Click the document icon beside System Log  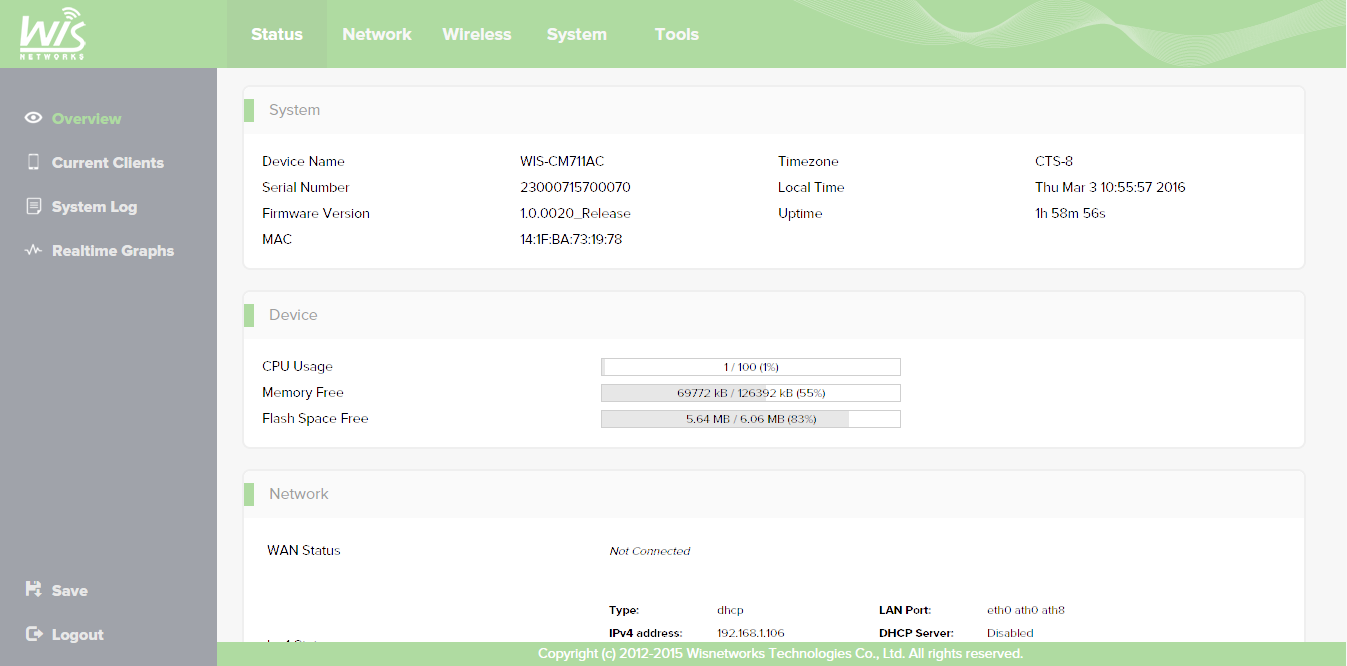(33, 206)
